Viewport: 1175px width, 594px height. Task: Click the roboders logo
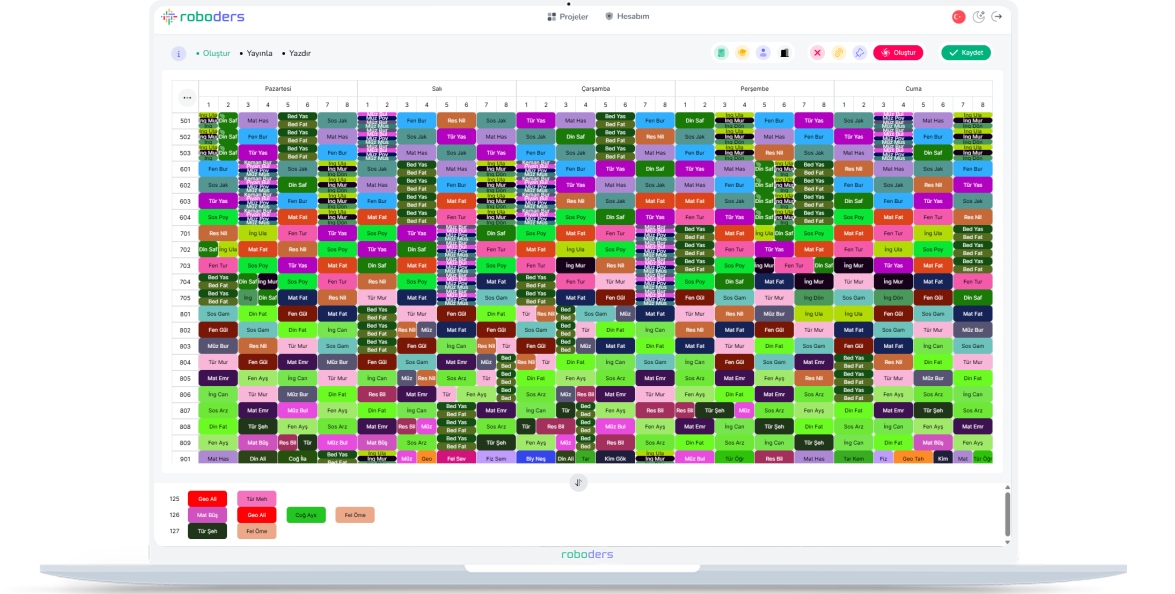[202, 16]
